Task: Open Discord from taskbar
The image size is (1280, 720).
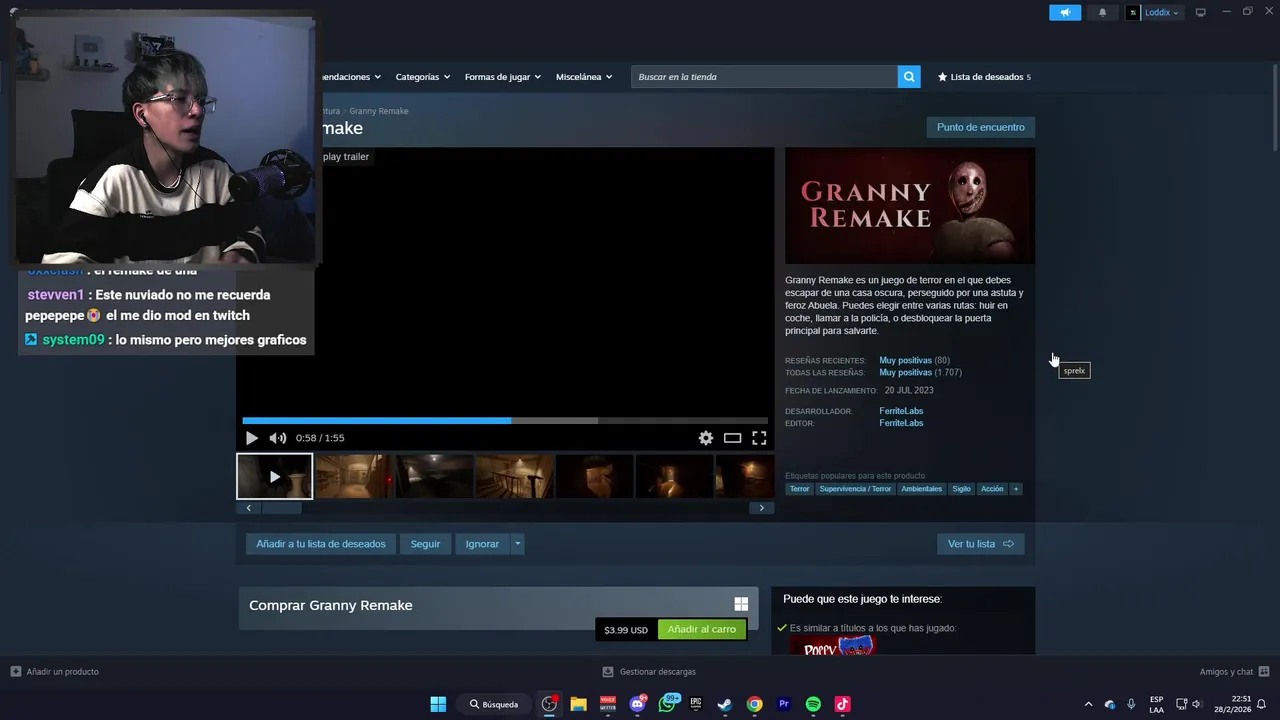Action: point(637,704)
